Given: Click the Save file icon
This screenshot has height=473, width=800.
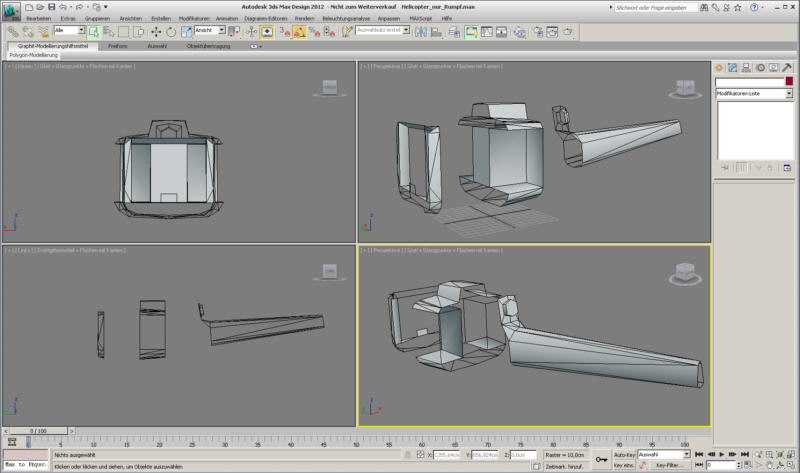Looking at the screenshot, I should 53,7.
